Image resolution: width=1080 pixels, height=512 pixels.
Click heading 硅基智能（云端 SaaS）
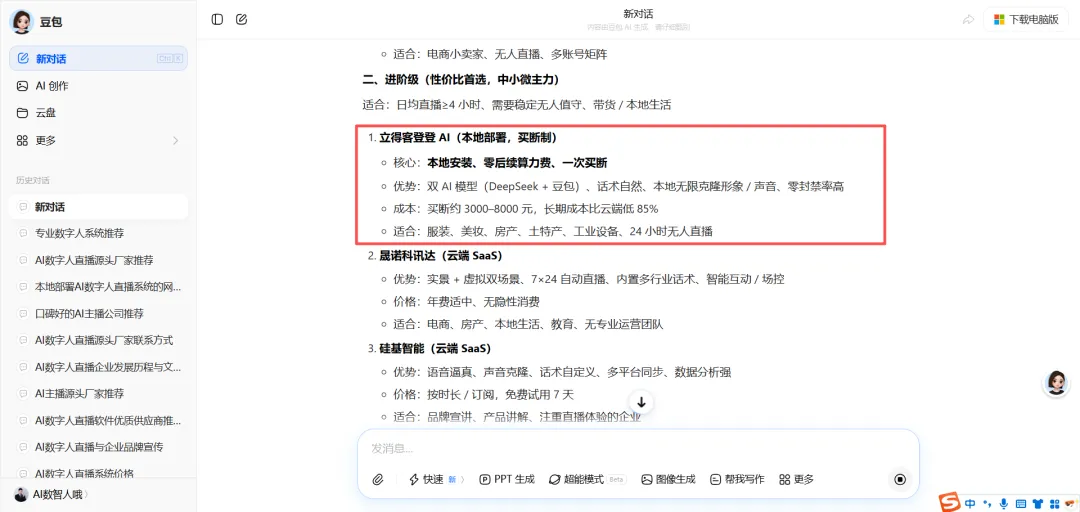[x=435, y=349]
